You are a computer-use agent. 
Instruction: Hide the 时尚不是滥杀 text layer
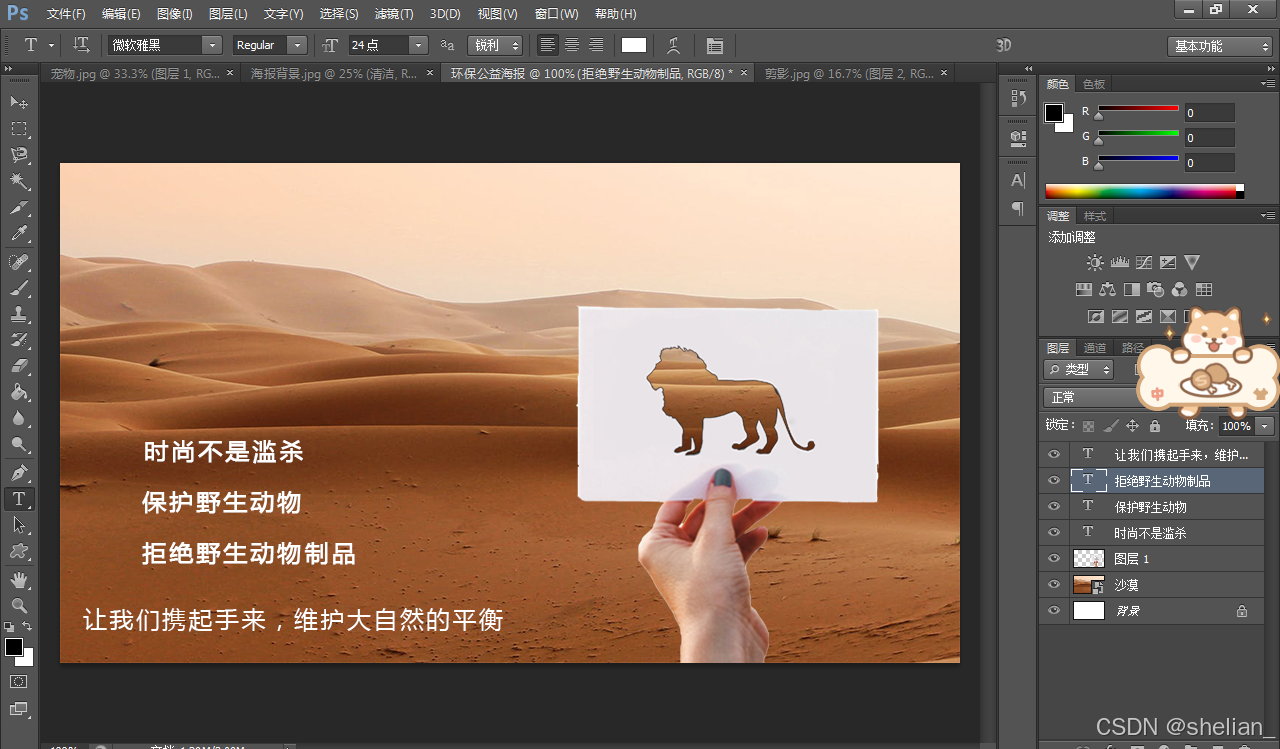pos(1053,532)
